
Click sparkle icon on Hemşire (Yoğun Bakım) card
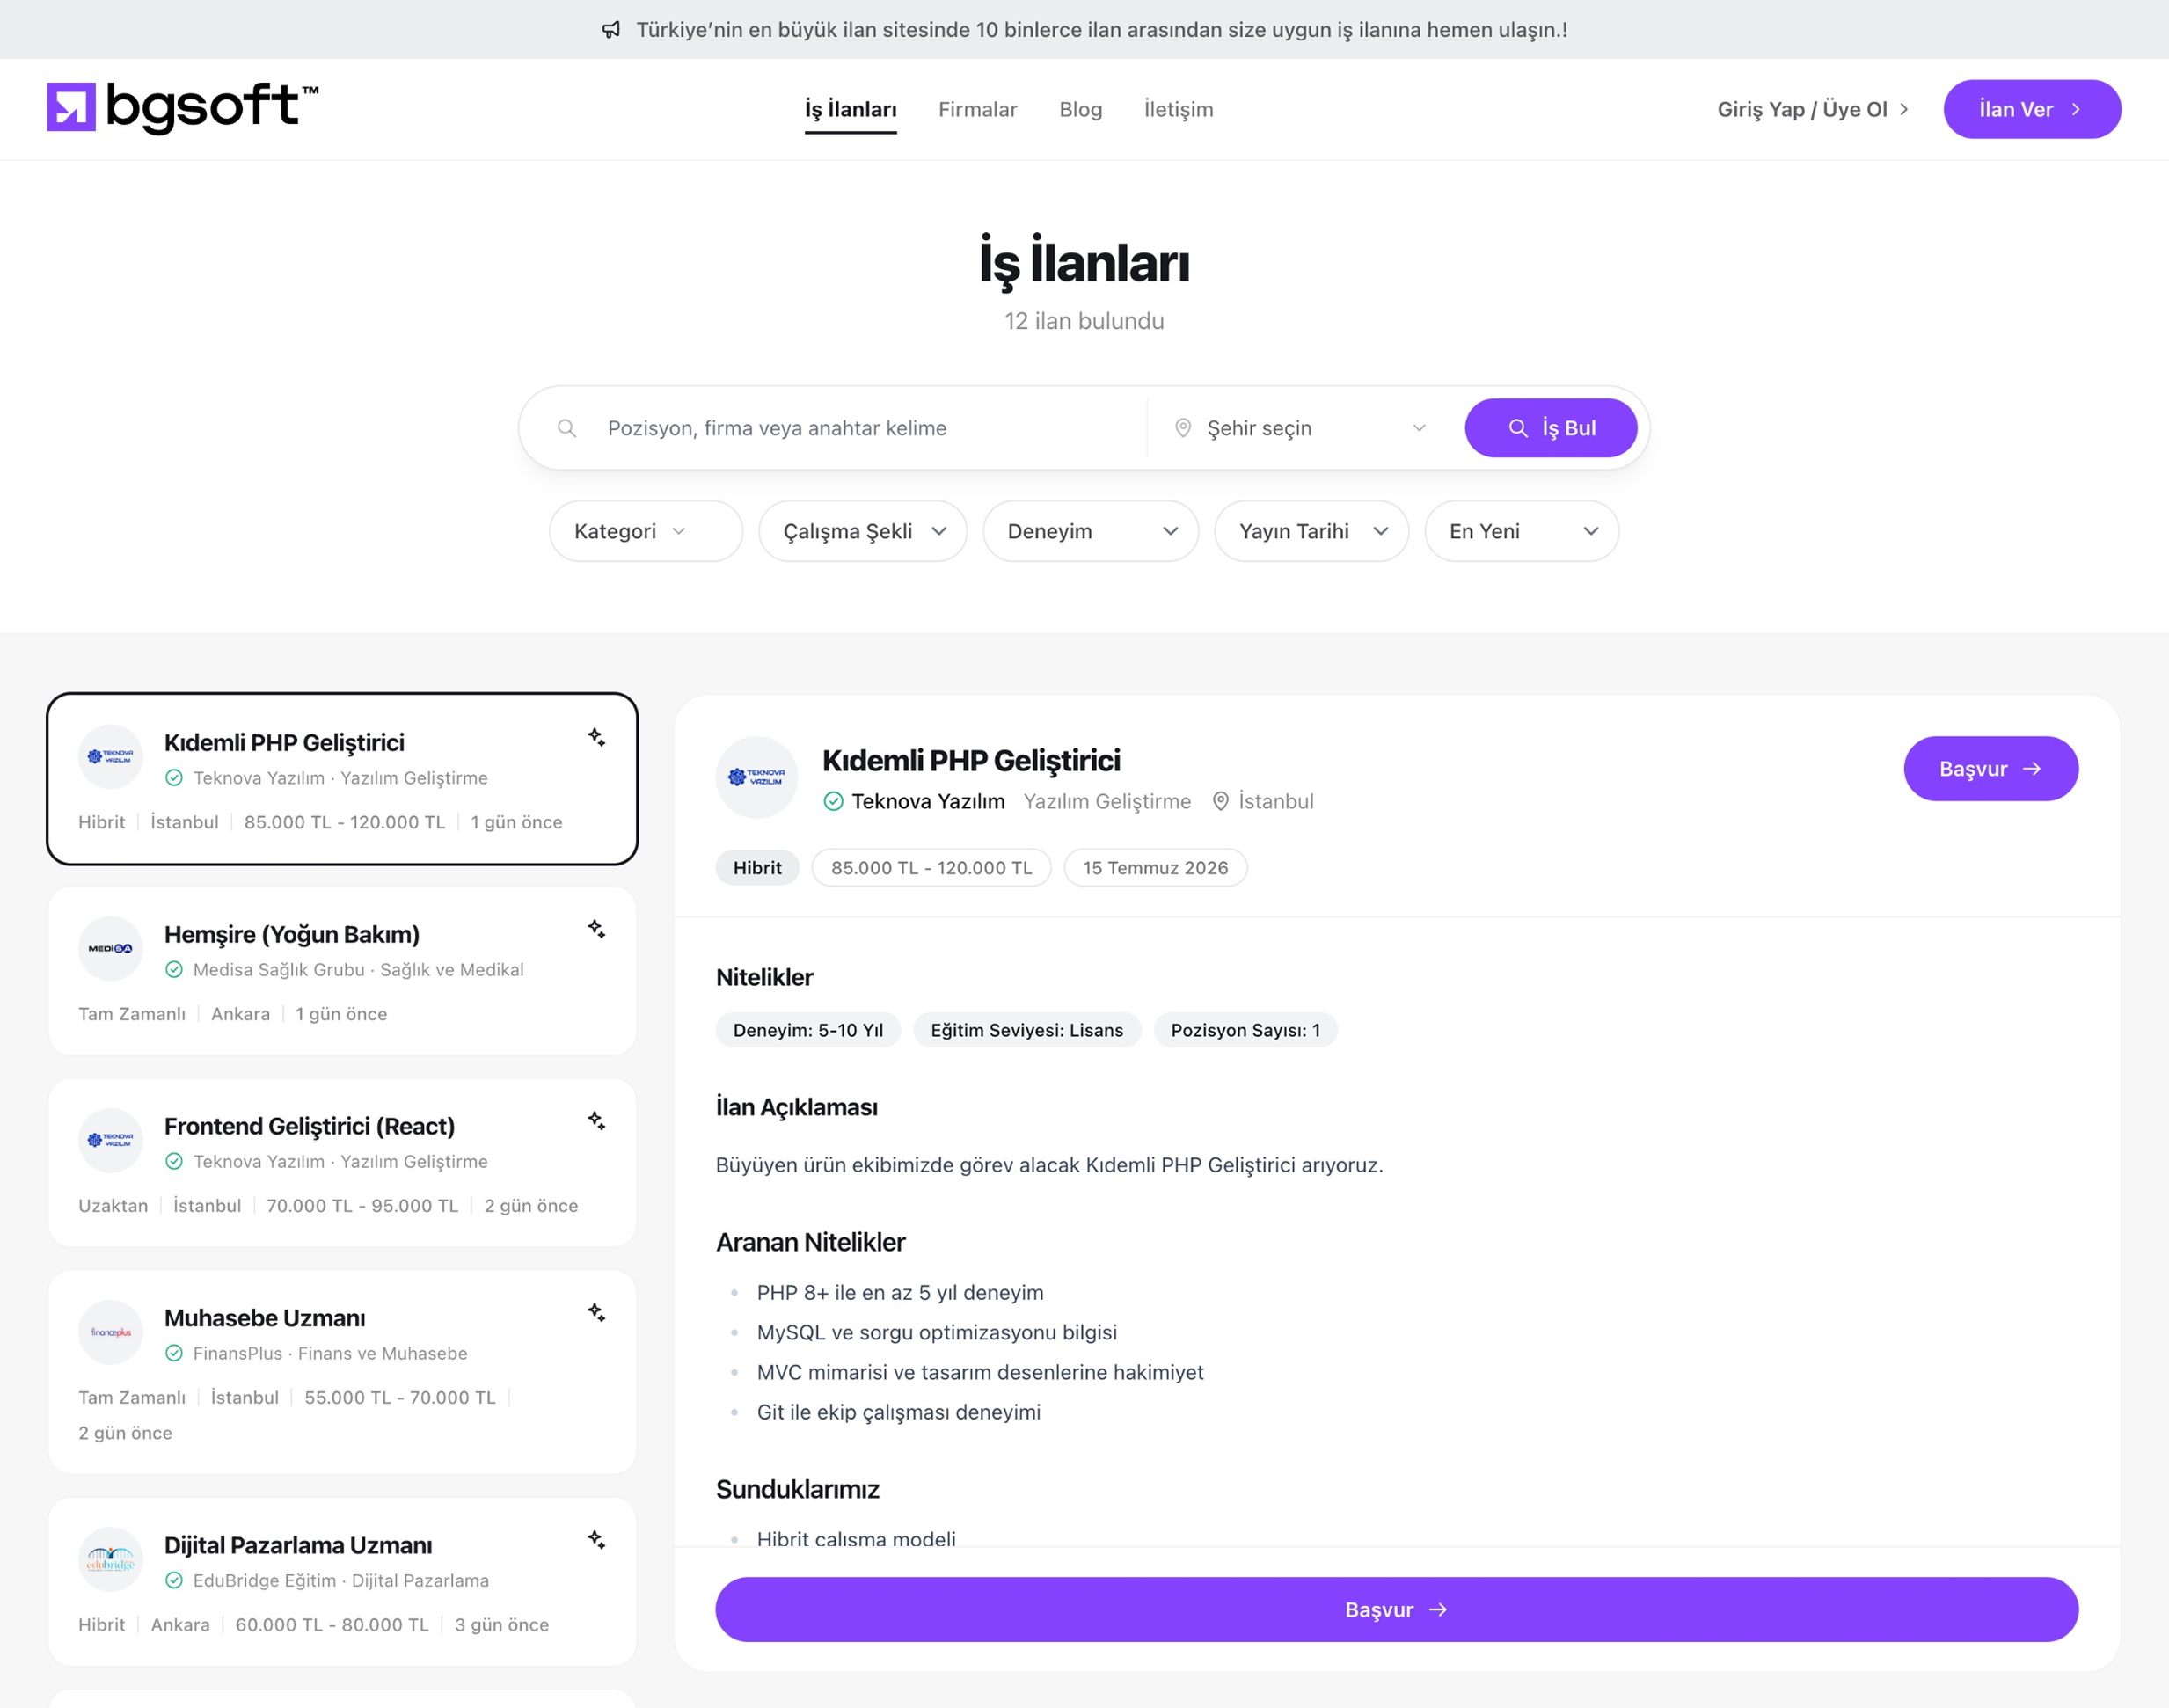click(x=596, y=929)
